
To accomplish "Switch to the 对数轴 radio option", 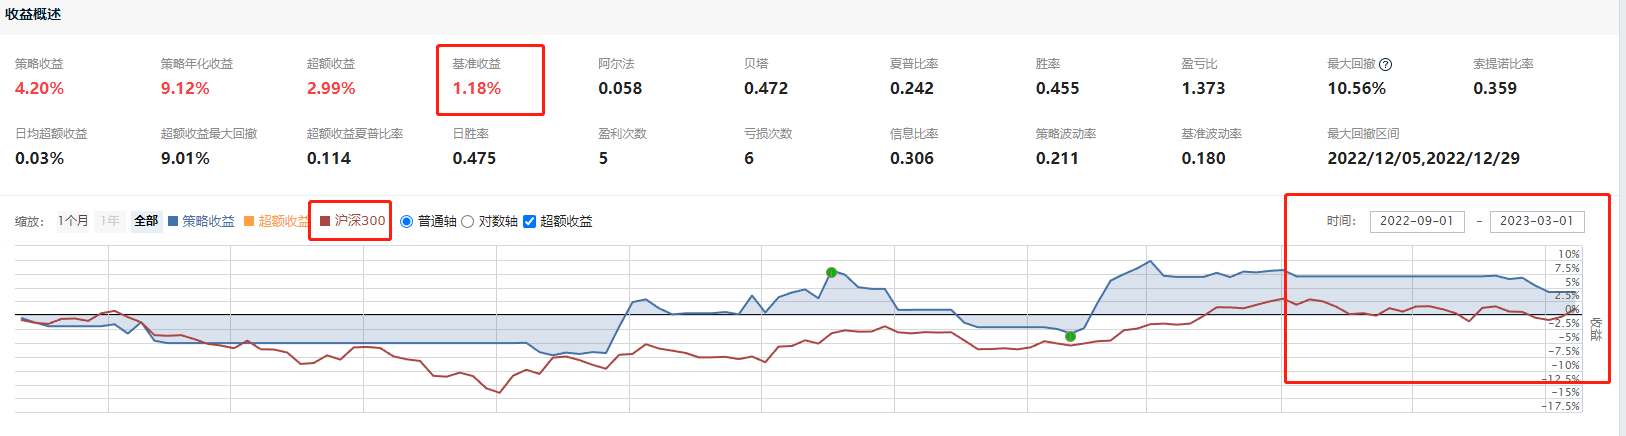I will [x=467, y=221].
